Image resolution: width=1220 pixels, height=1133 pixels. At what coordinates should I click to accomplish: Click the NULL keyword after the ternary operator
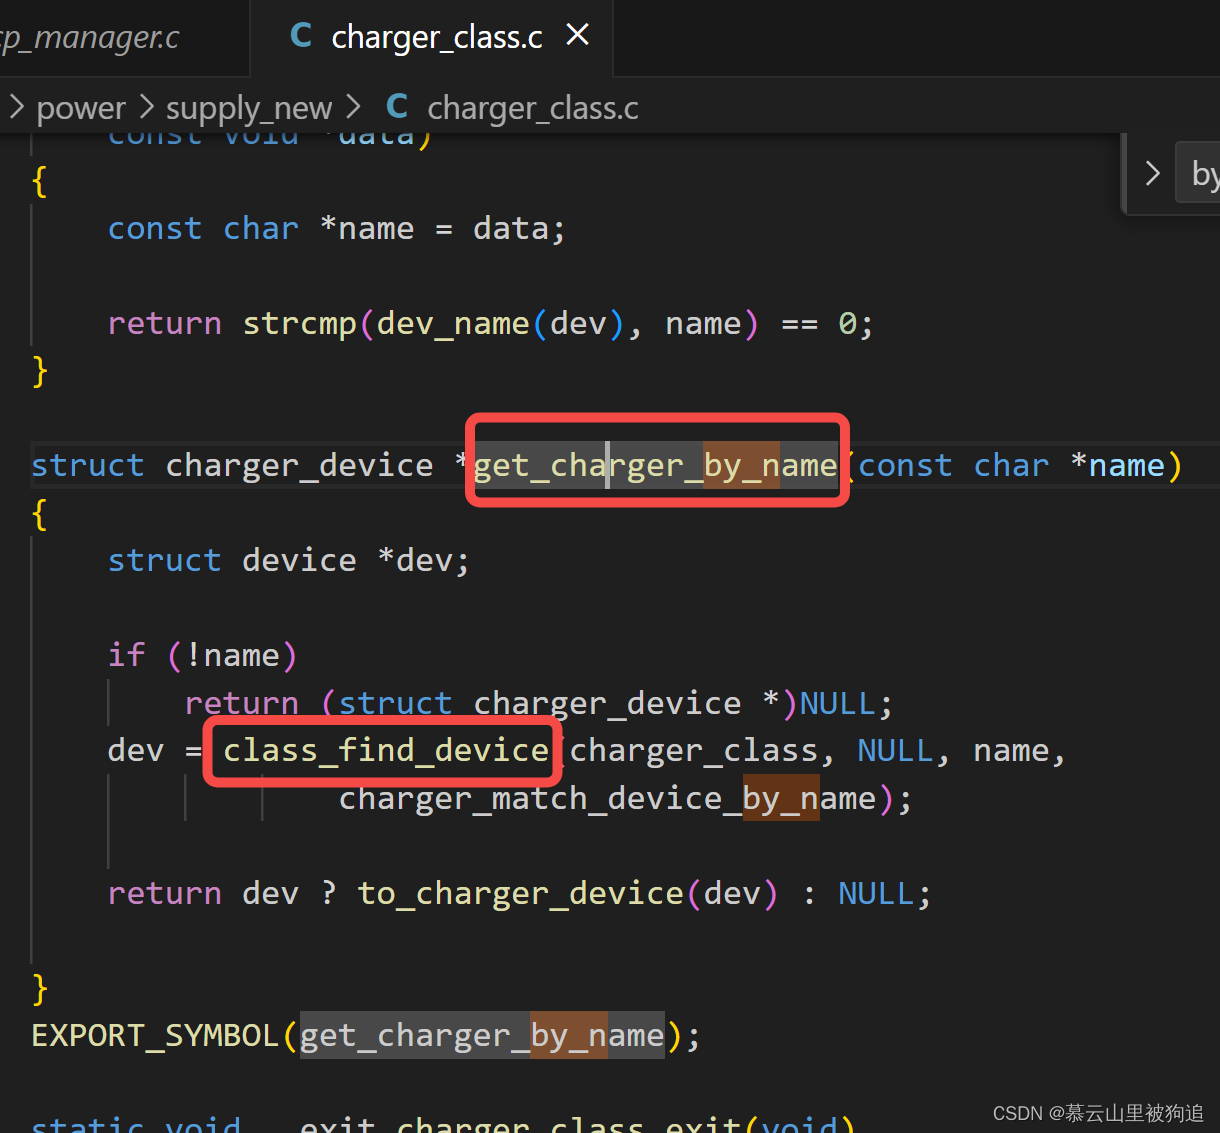(876, 892)
